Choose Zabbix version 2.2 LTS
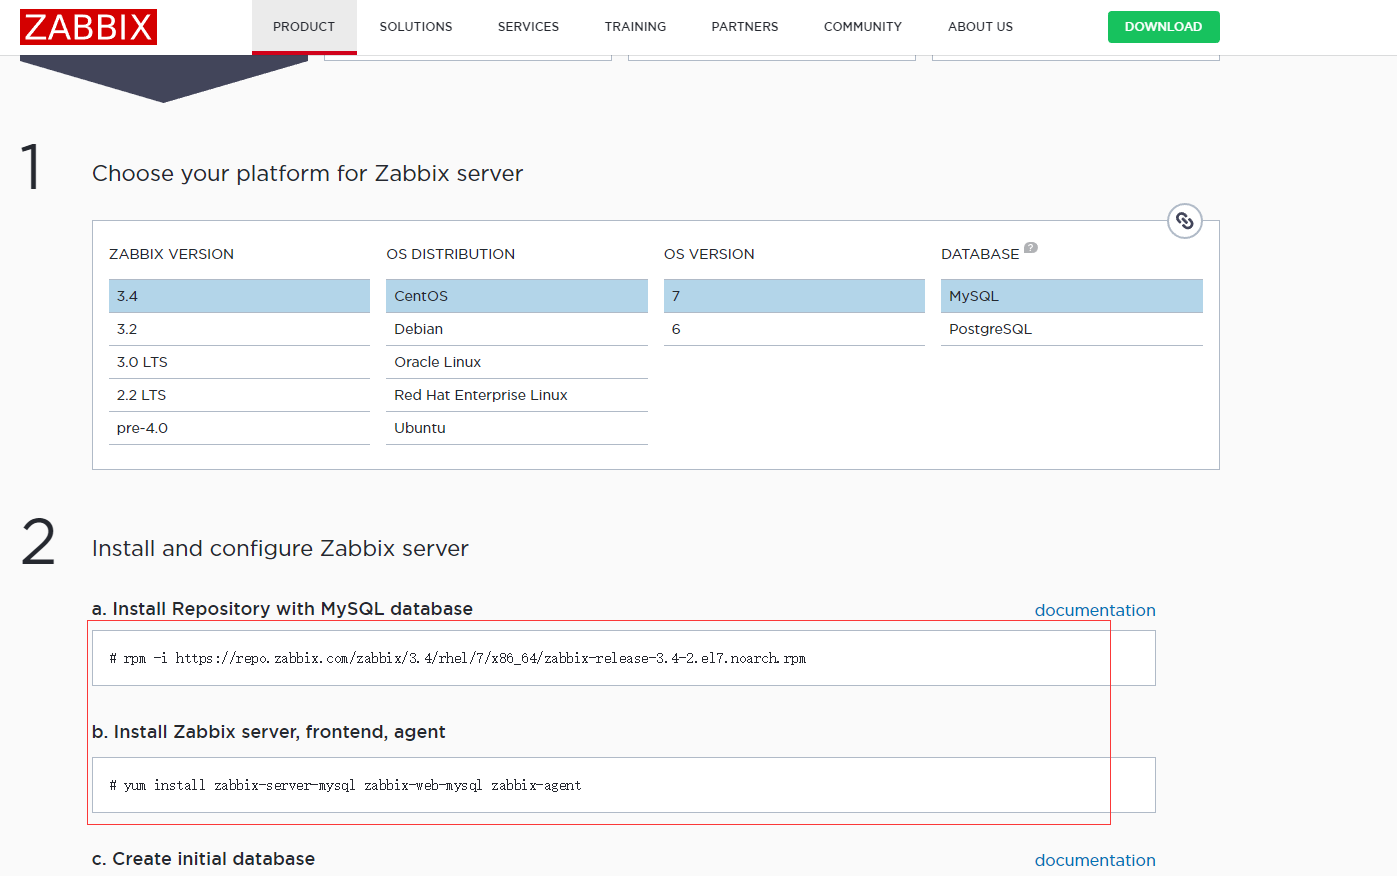 point(239,395)
